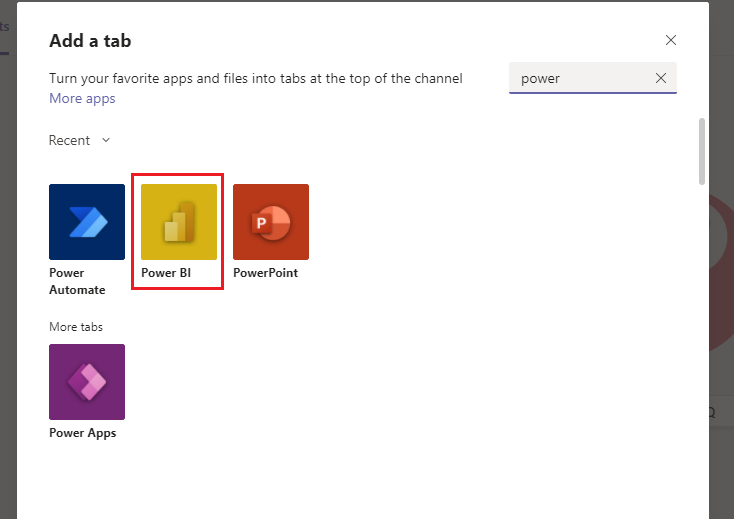Select the partially hidden channel tab behind dialog
Image resolution: width=734 pixels, height=519 pixels.
pos(5,28)
